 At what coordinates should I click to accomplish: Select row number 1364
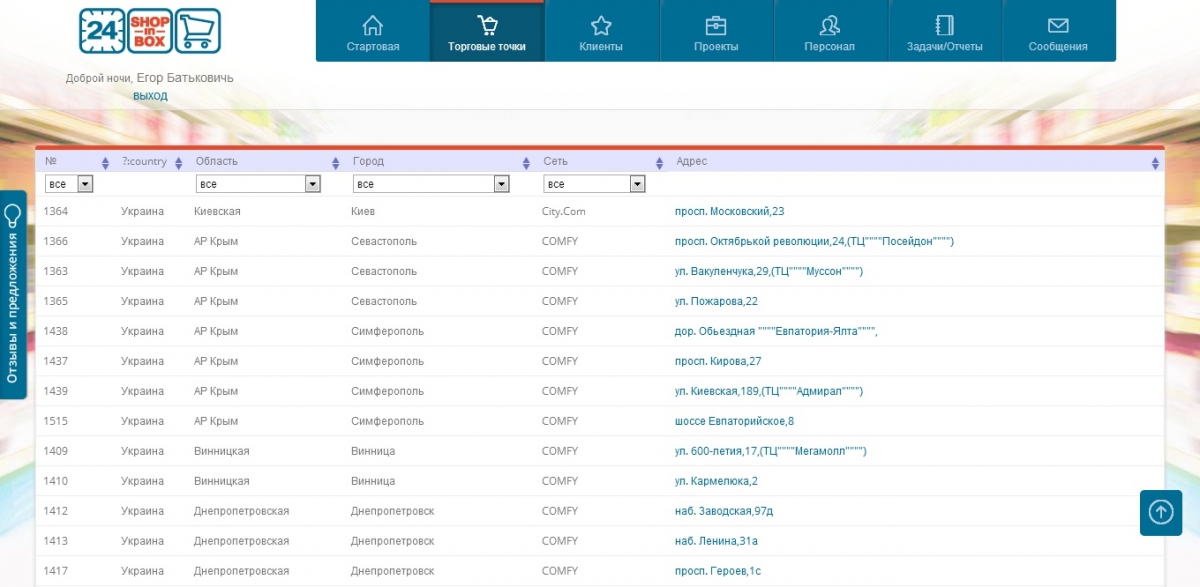coord(56,212)
